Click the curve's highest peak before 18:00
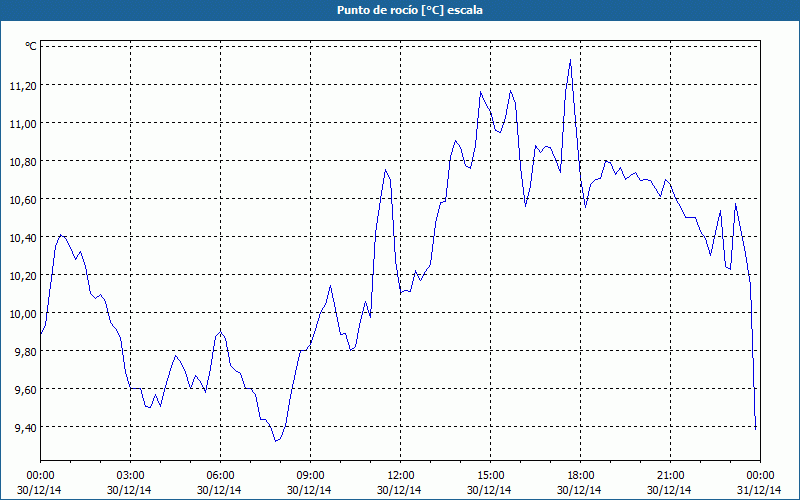This screenshot has width=800, height=500. point(570,60)
